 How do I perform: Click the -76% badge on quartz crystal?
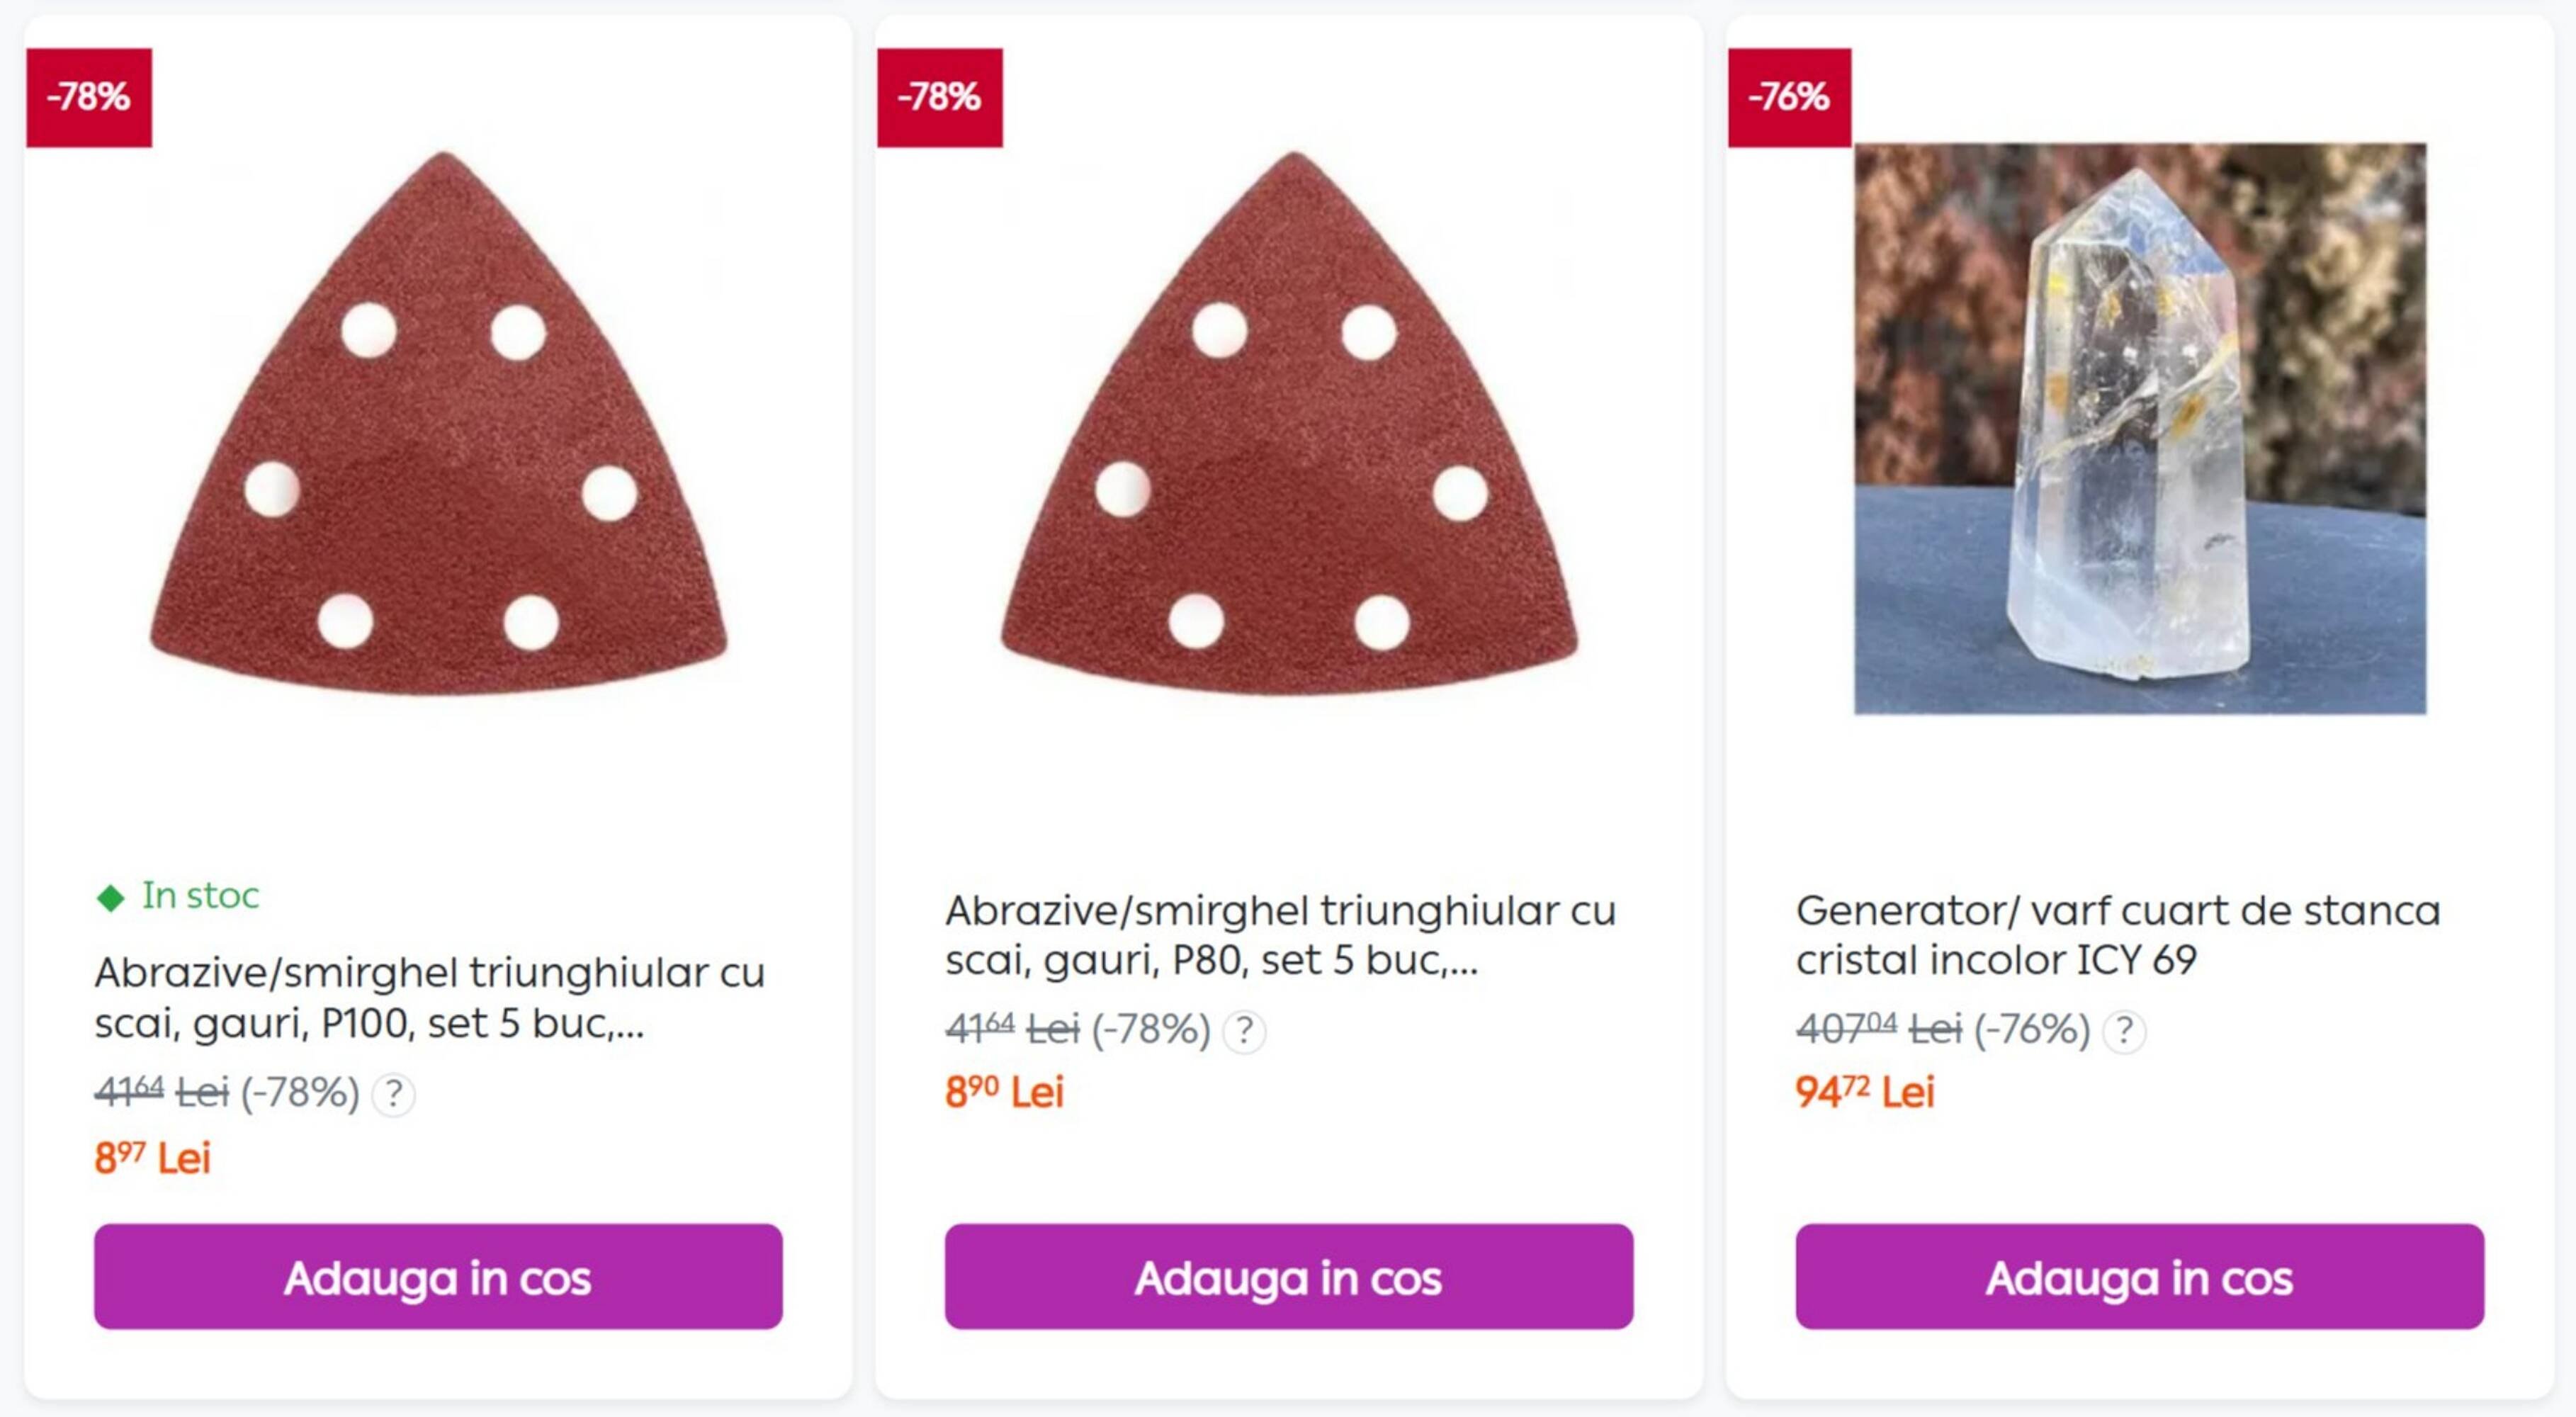[x=1789, y=97]
